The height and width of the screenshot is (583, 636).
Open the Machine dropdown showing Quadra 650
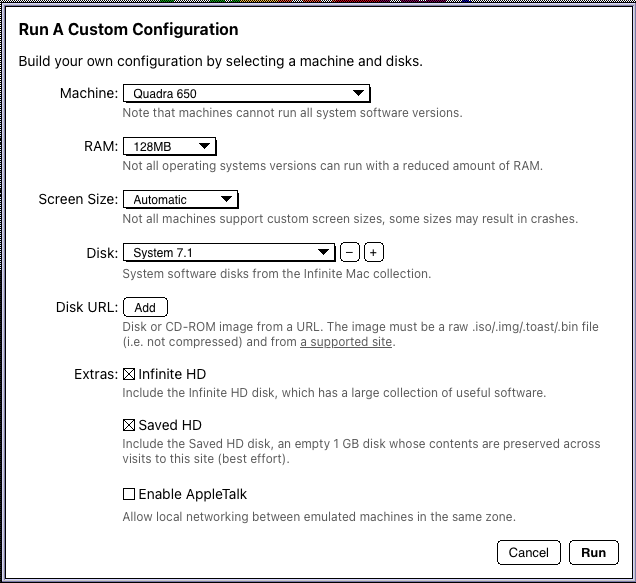pos(246,94)
